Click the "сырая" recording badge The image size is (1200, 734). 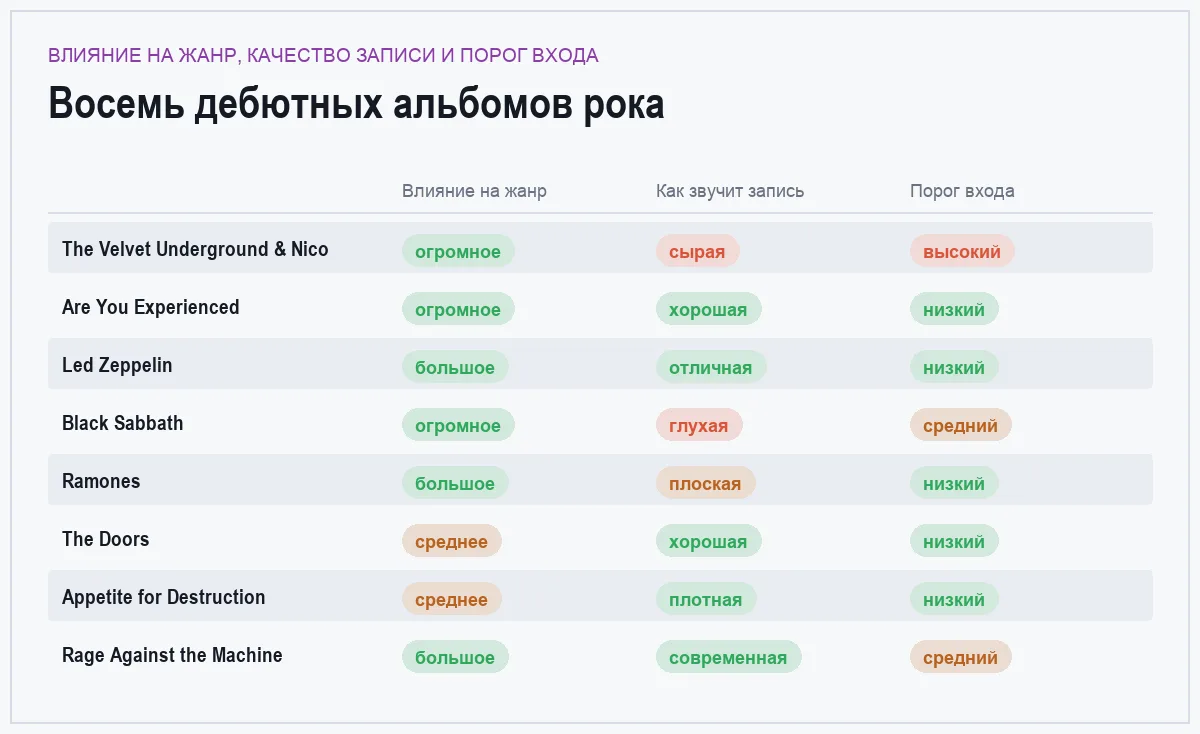tap(697, 251)
